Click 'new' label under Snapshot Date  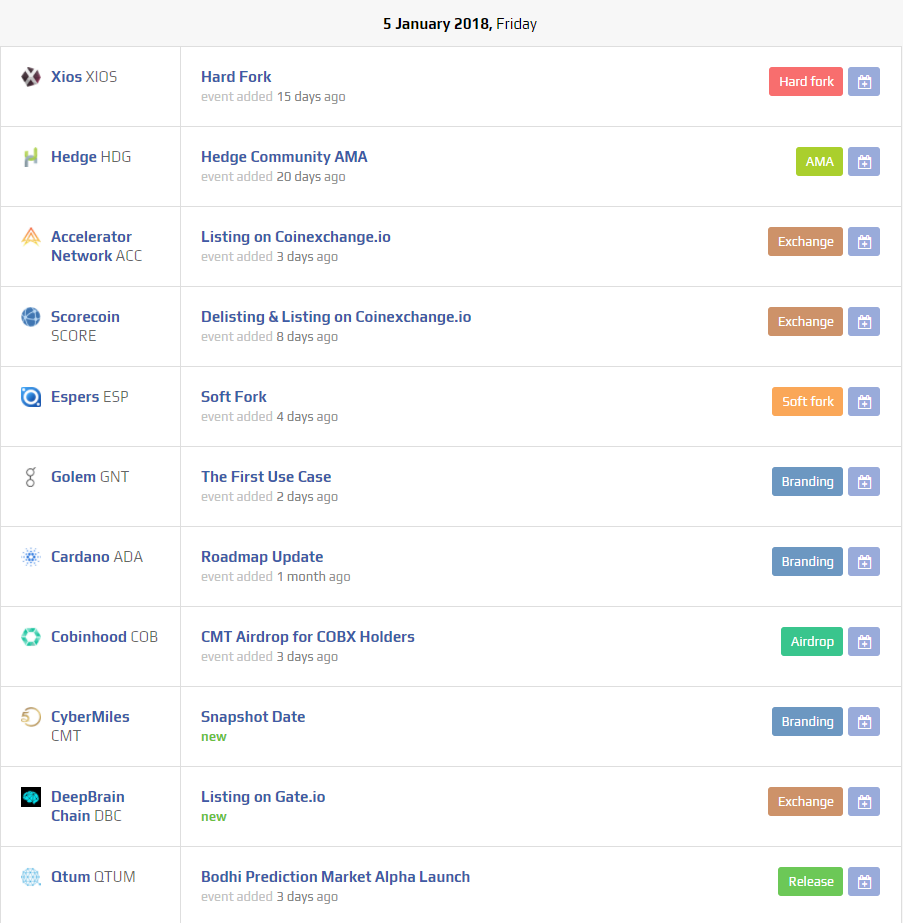coord(214,737)
